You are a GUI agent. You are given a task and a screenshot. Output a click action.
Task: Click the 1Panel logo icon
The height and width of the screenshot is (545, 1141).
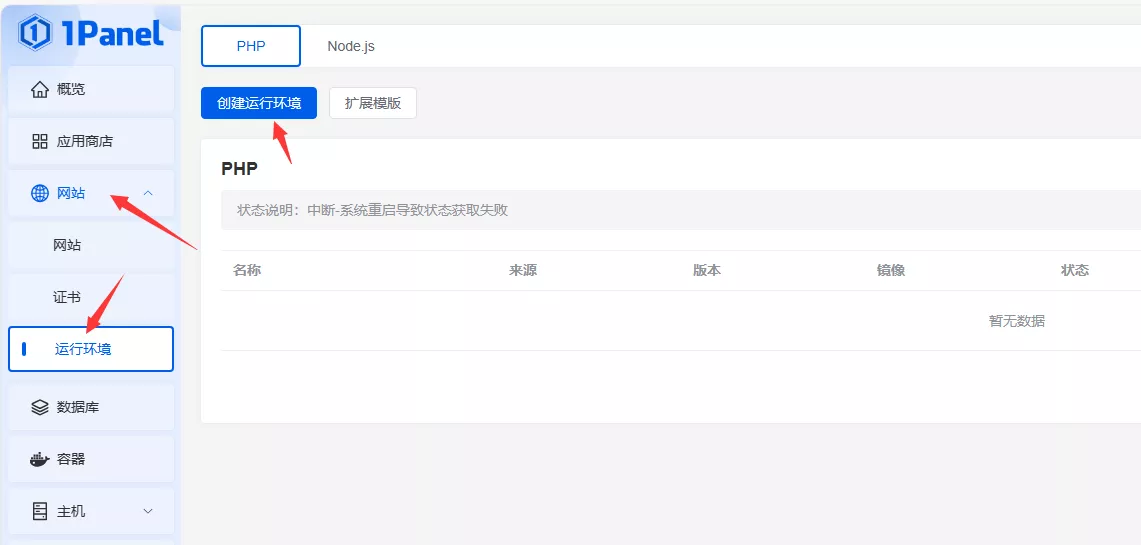click(x=35, y=33)
